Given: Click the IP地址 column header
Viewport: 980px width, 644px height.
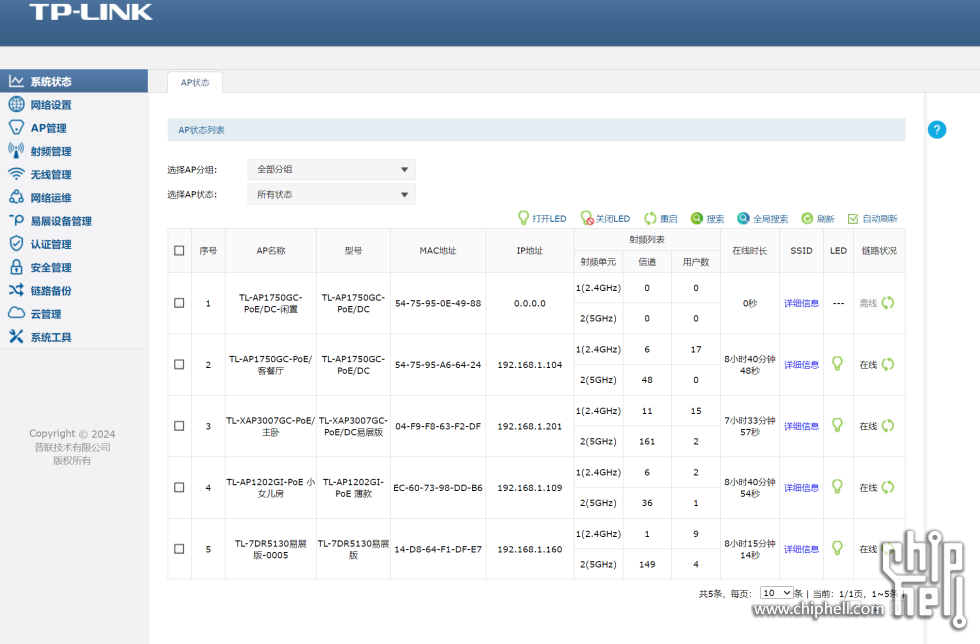Looking at the screenshot, I should point(529,251).
